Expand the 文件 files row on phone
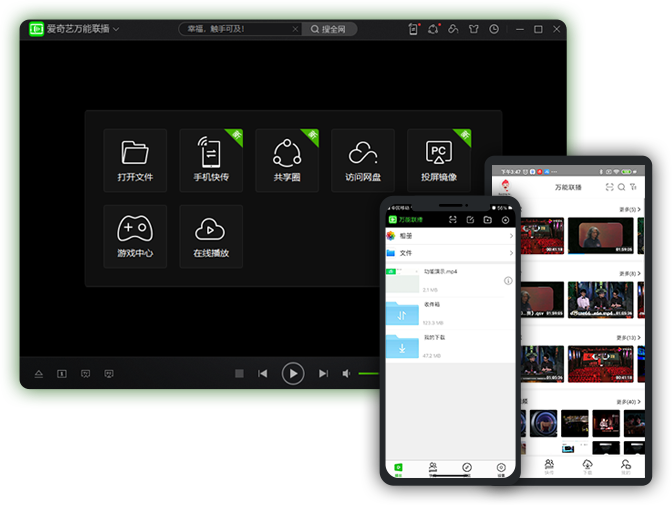 (449, 253)
